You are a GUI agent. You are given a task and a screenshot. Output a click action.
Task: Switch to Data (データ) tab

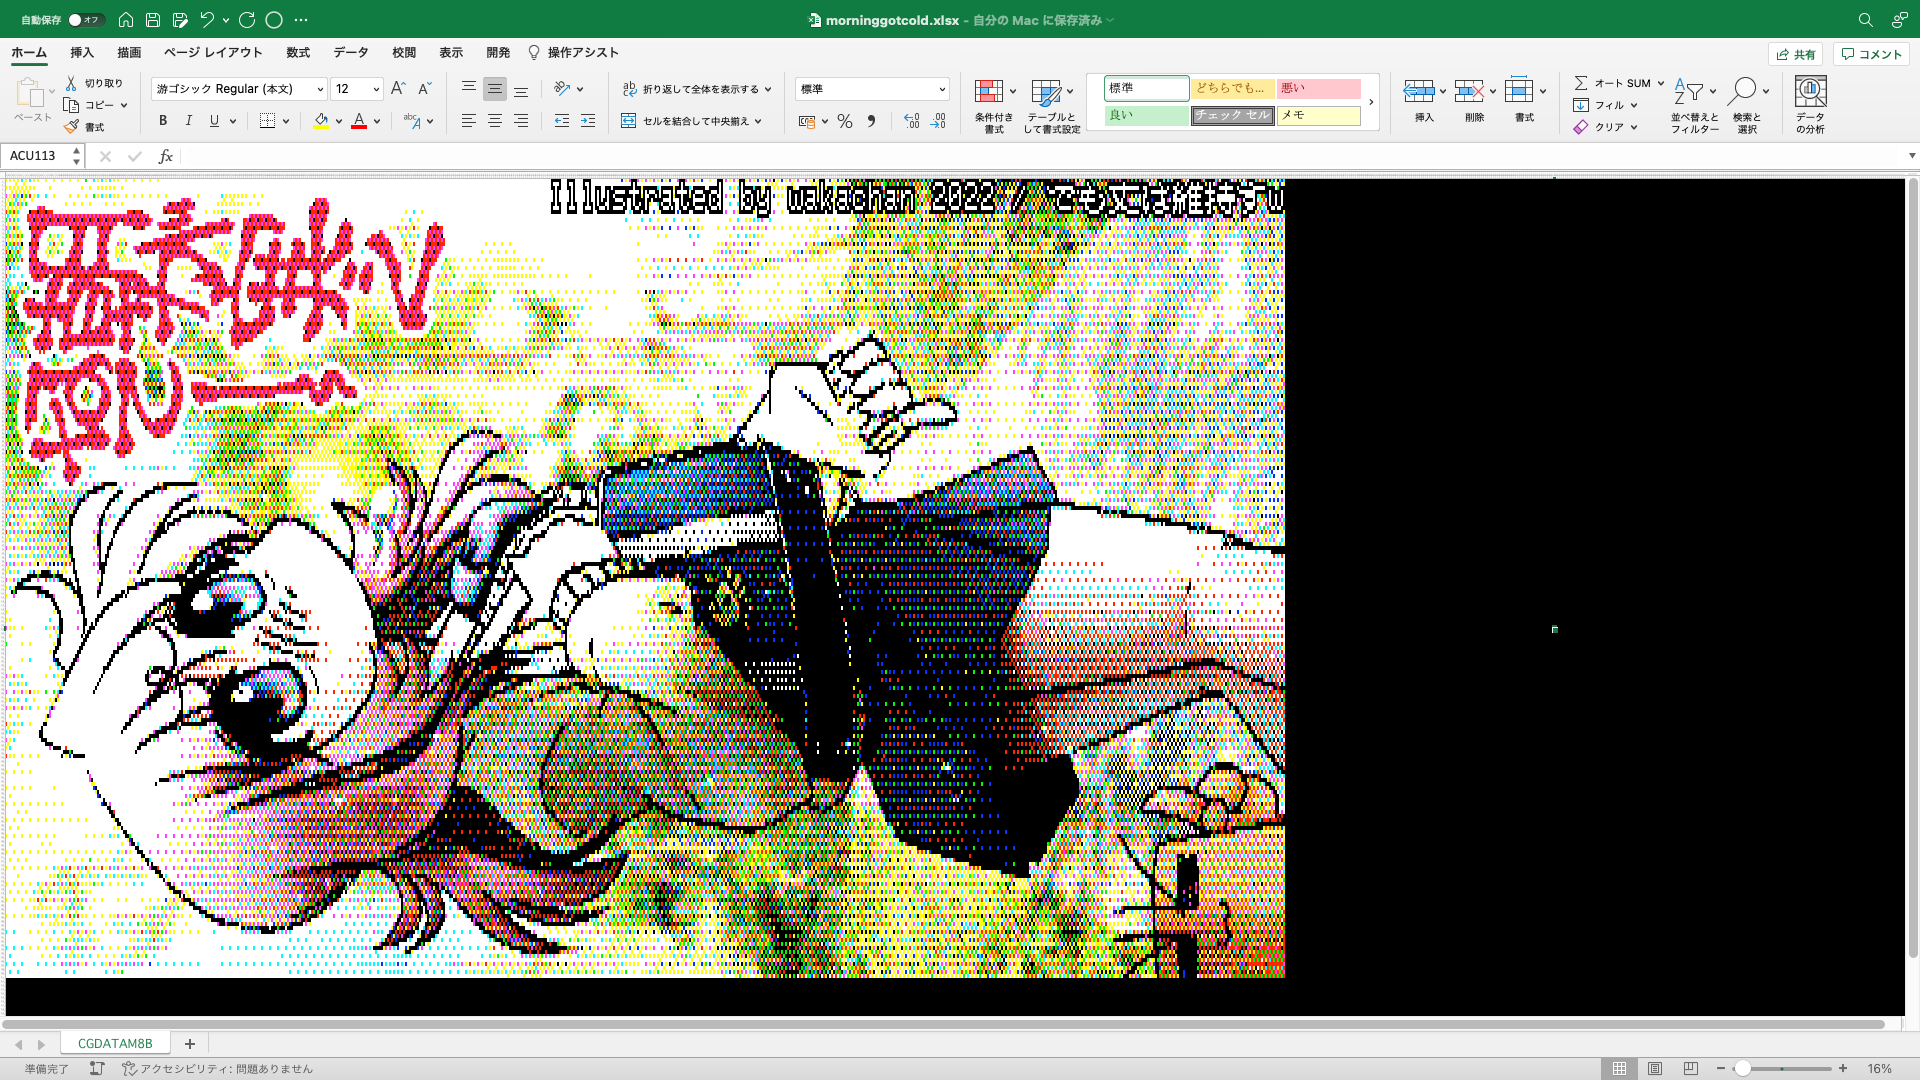pos(351,52)
